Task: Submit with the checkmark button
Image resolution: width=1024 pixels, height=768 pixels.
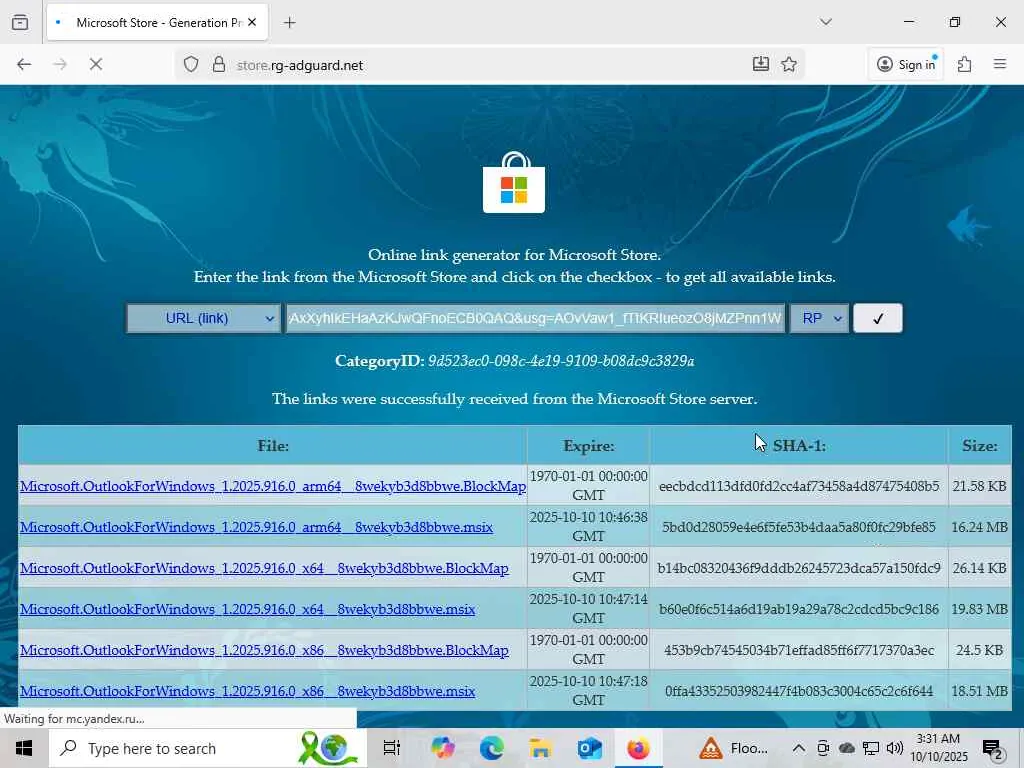Action: (x=878, y=318)
